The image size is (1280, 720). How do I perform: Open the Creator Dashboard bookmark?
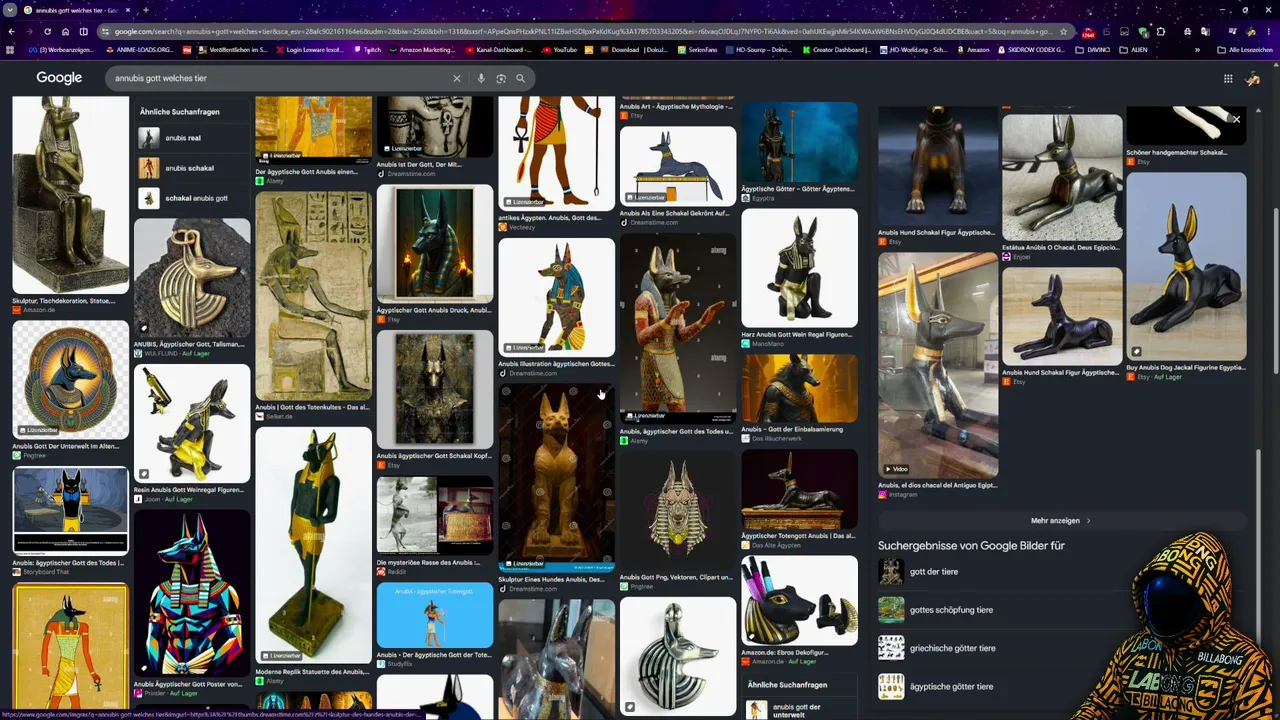836,49
